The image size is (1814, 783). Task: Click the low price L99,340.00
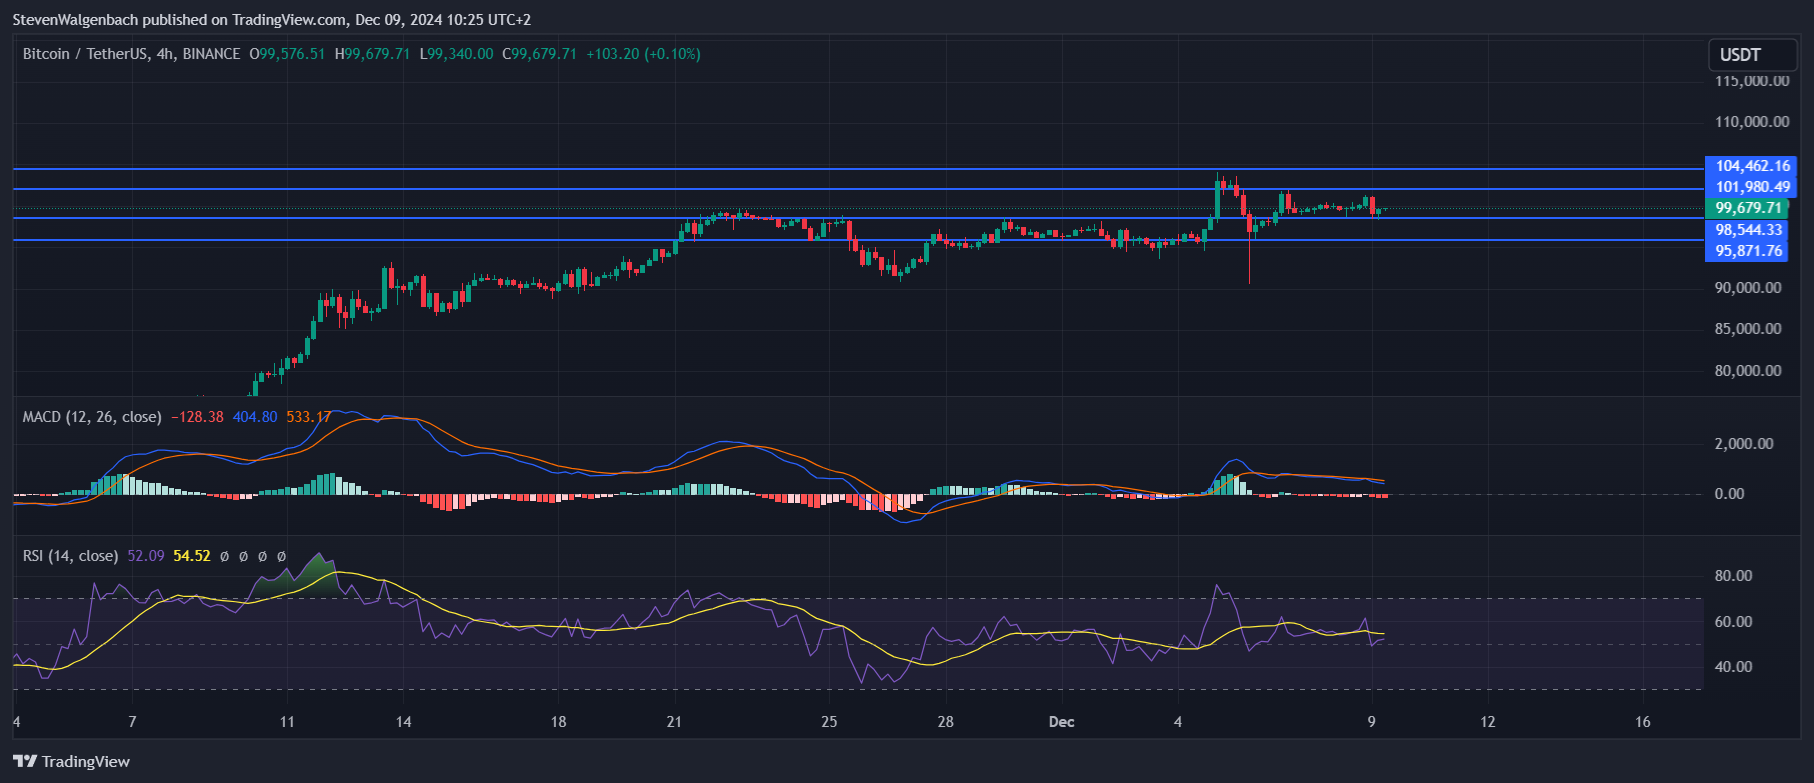(456, 54)
